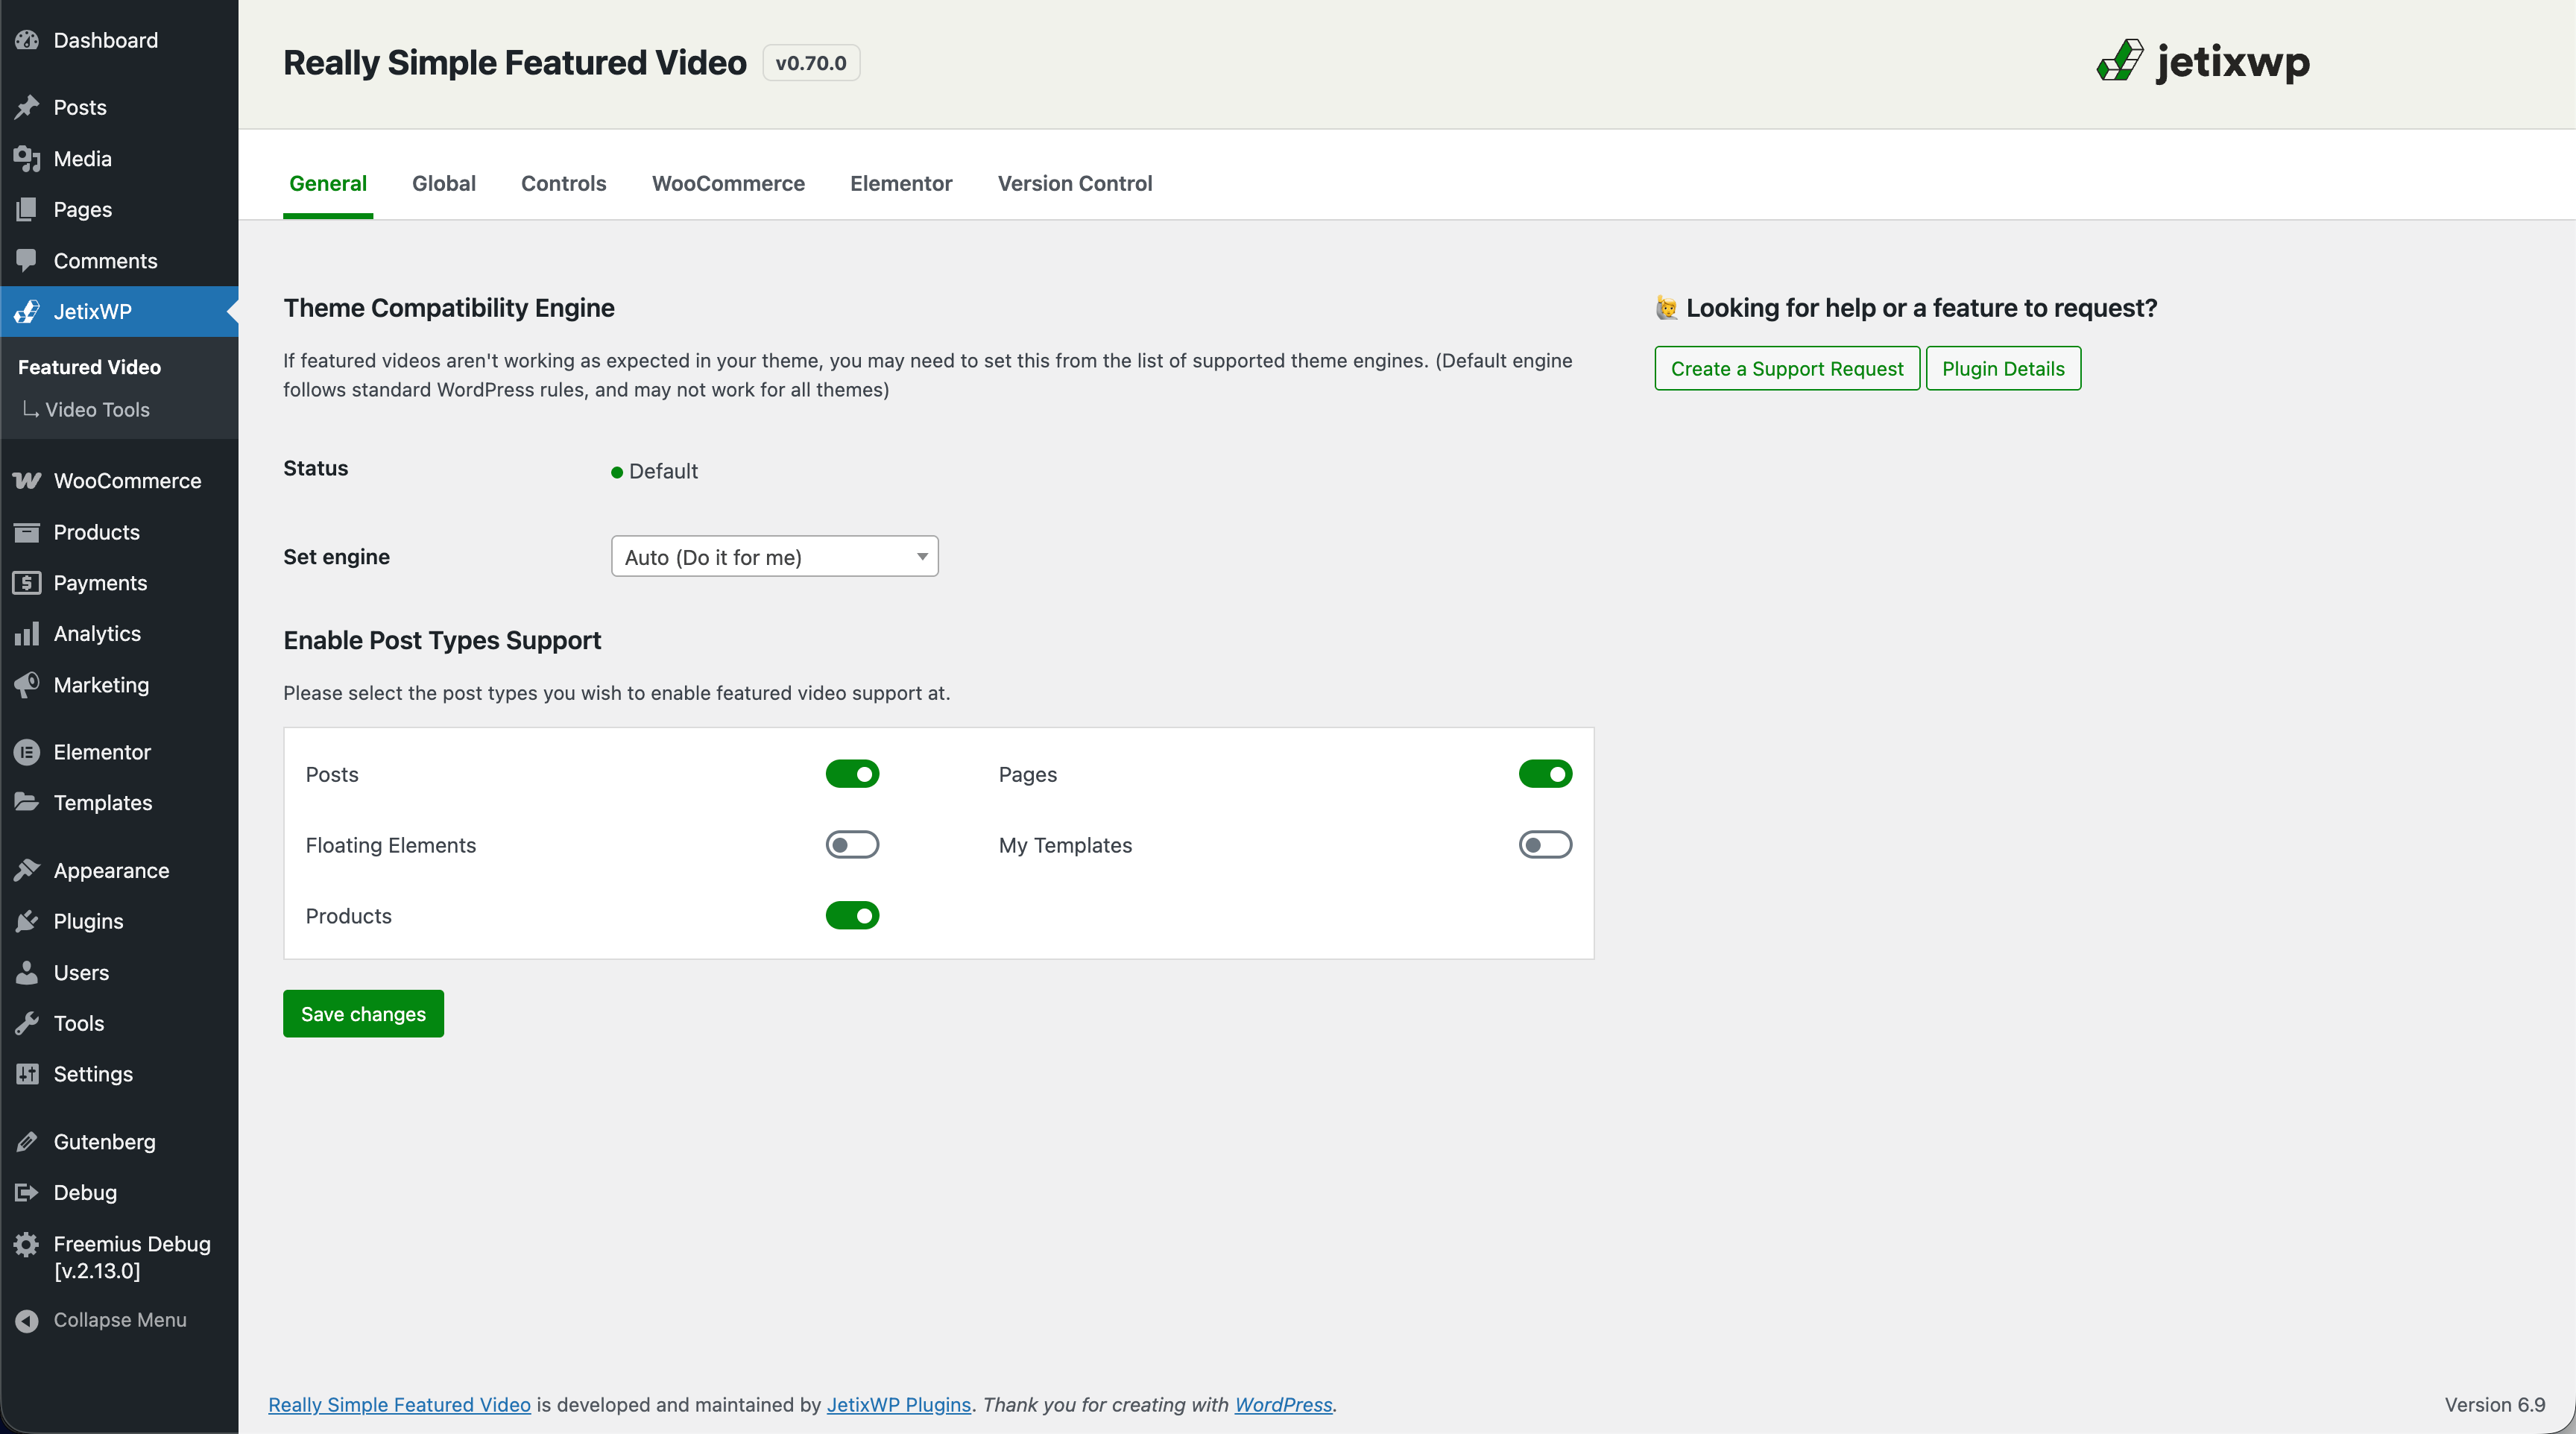Click the jetixwp logo in the header

(2203, 62)
